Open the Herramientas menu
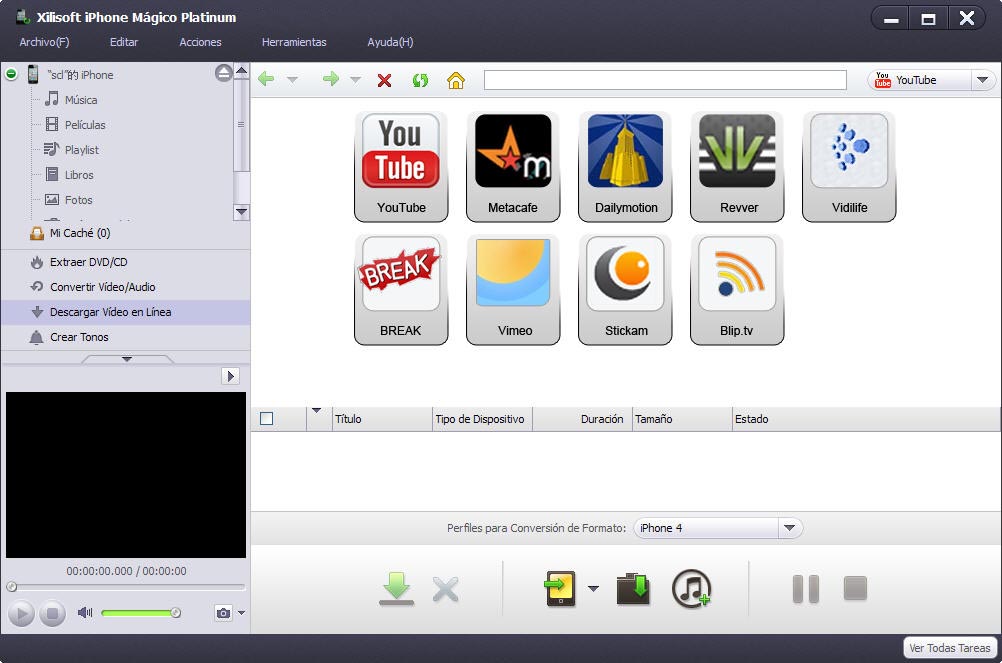1002x663 pixels. tap(294, 42)
